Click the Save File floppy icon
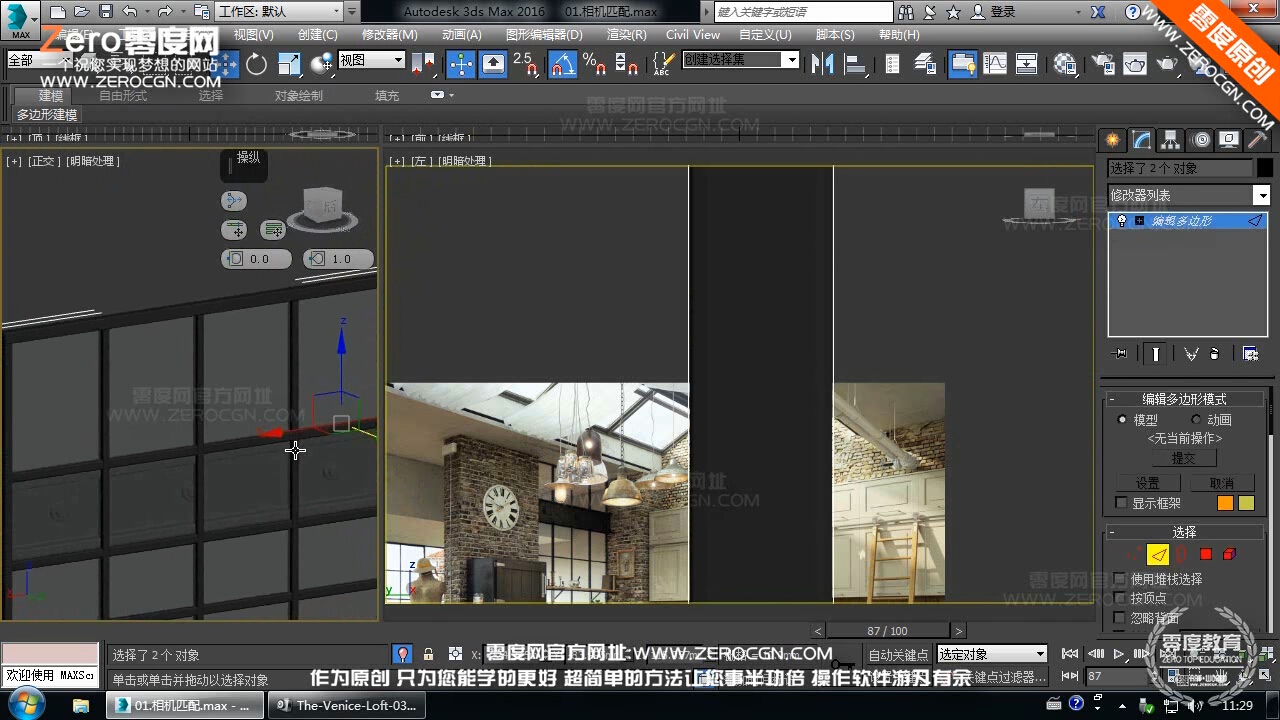This screenshot has height=720, width=1280. pyautogui.click(x=105, y=12)
